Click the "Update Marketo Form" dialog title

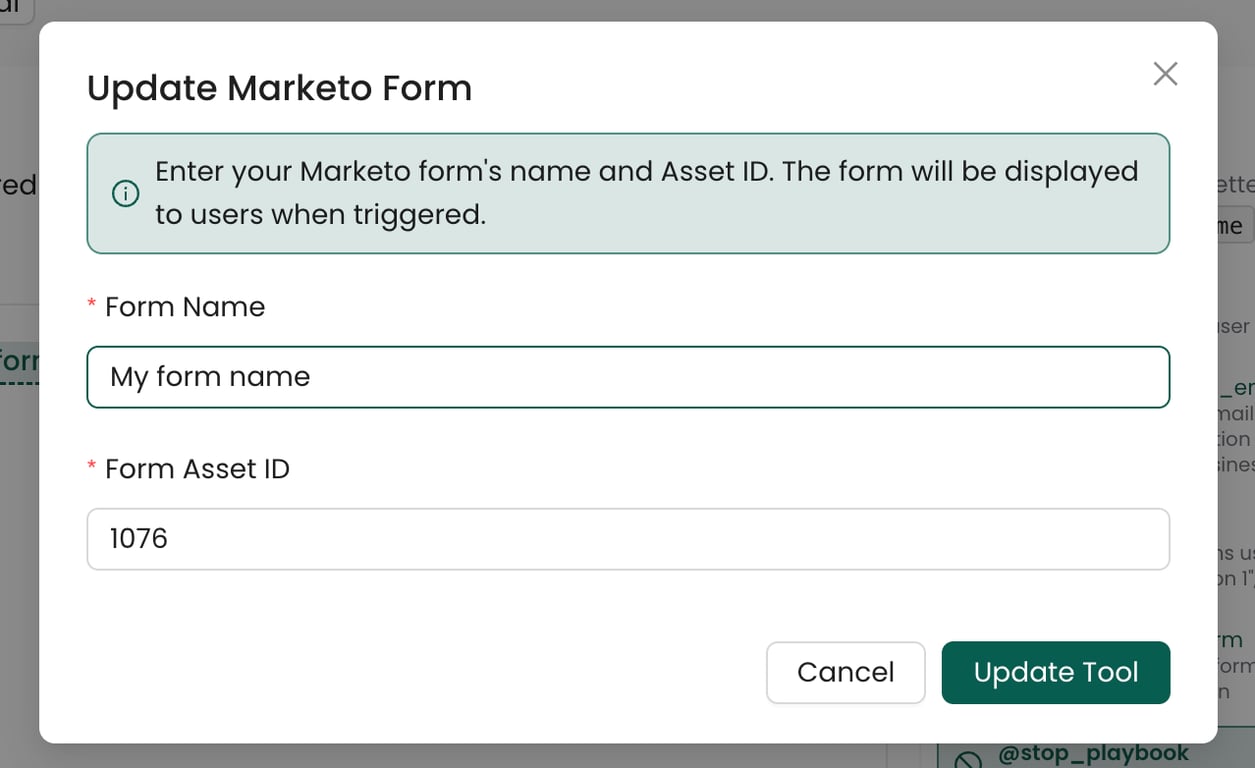279,88
